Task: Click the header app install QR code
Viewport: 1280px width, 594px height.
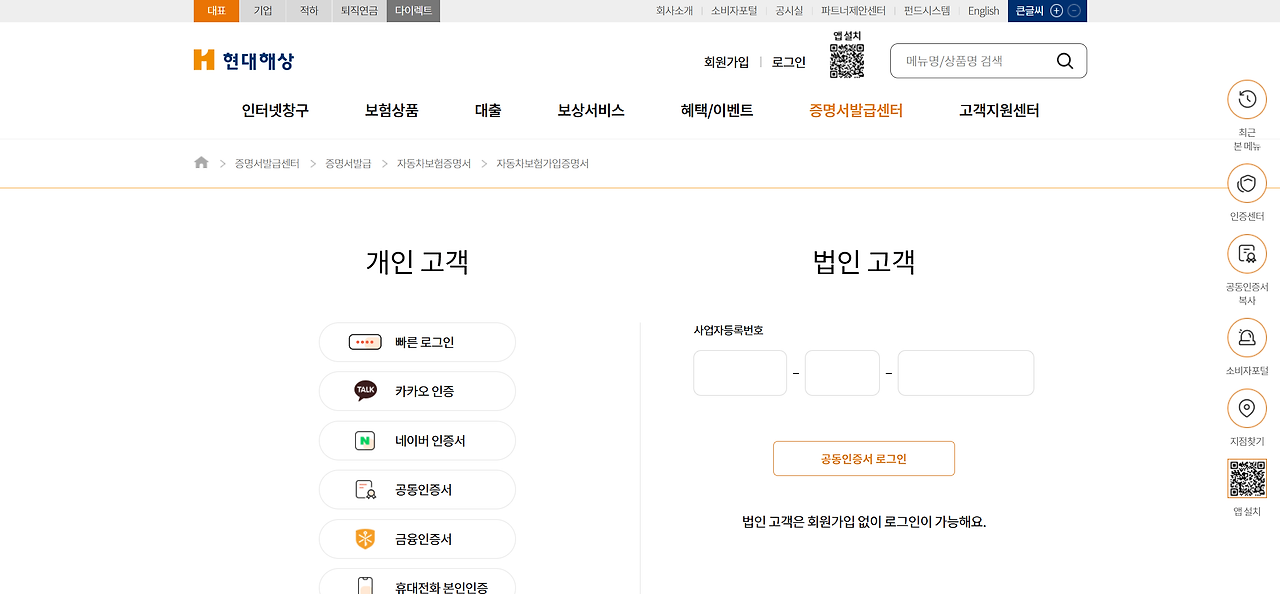Action: (847, 61)
